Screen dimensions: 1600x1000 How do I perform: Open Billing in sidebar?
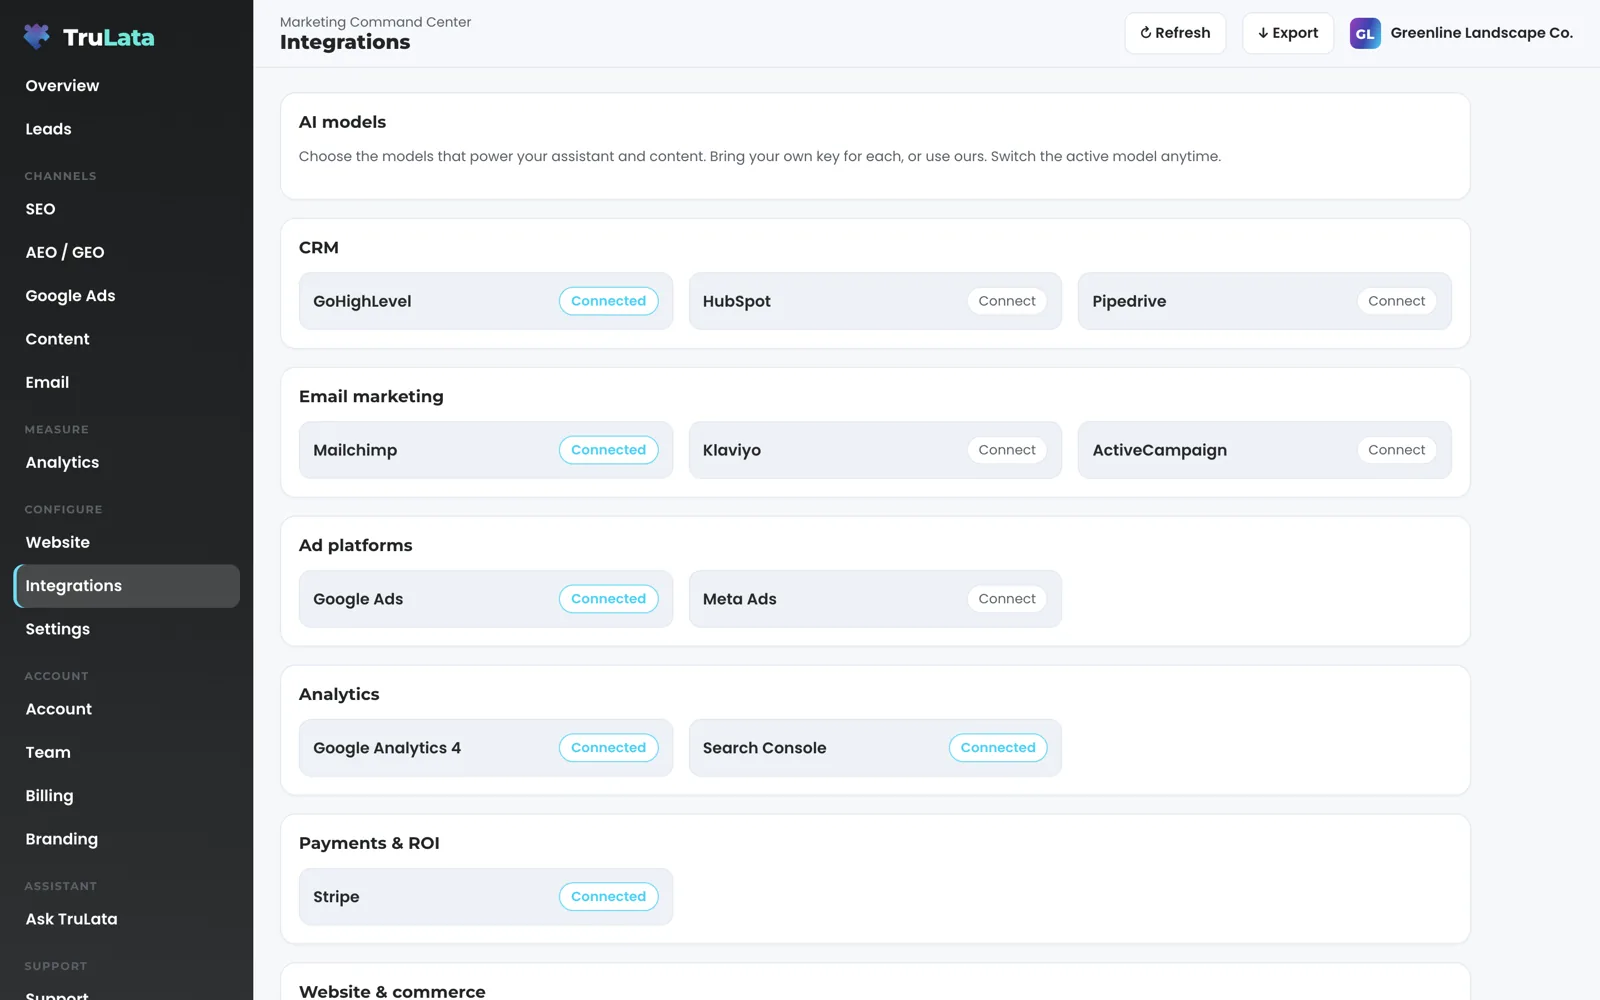126,796
